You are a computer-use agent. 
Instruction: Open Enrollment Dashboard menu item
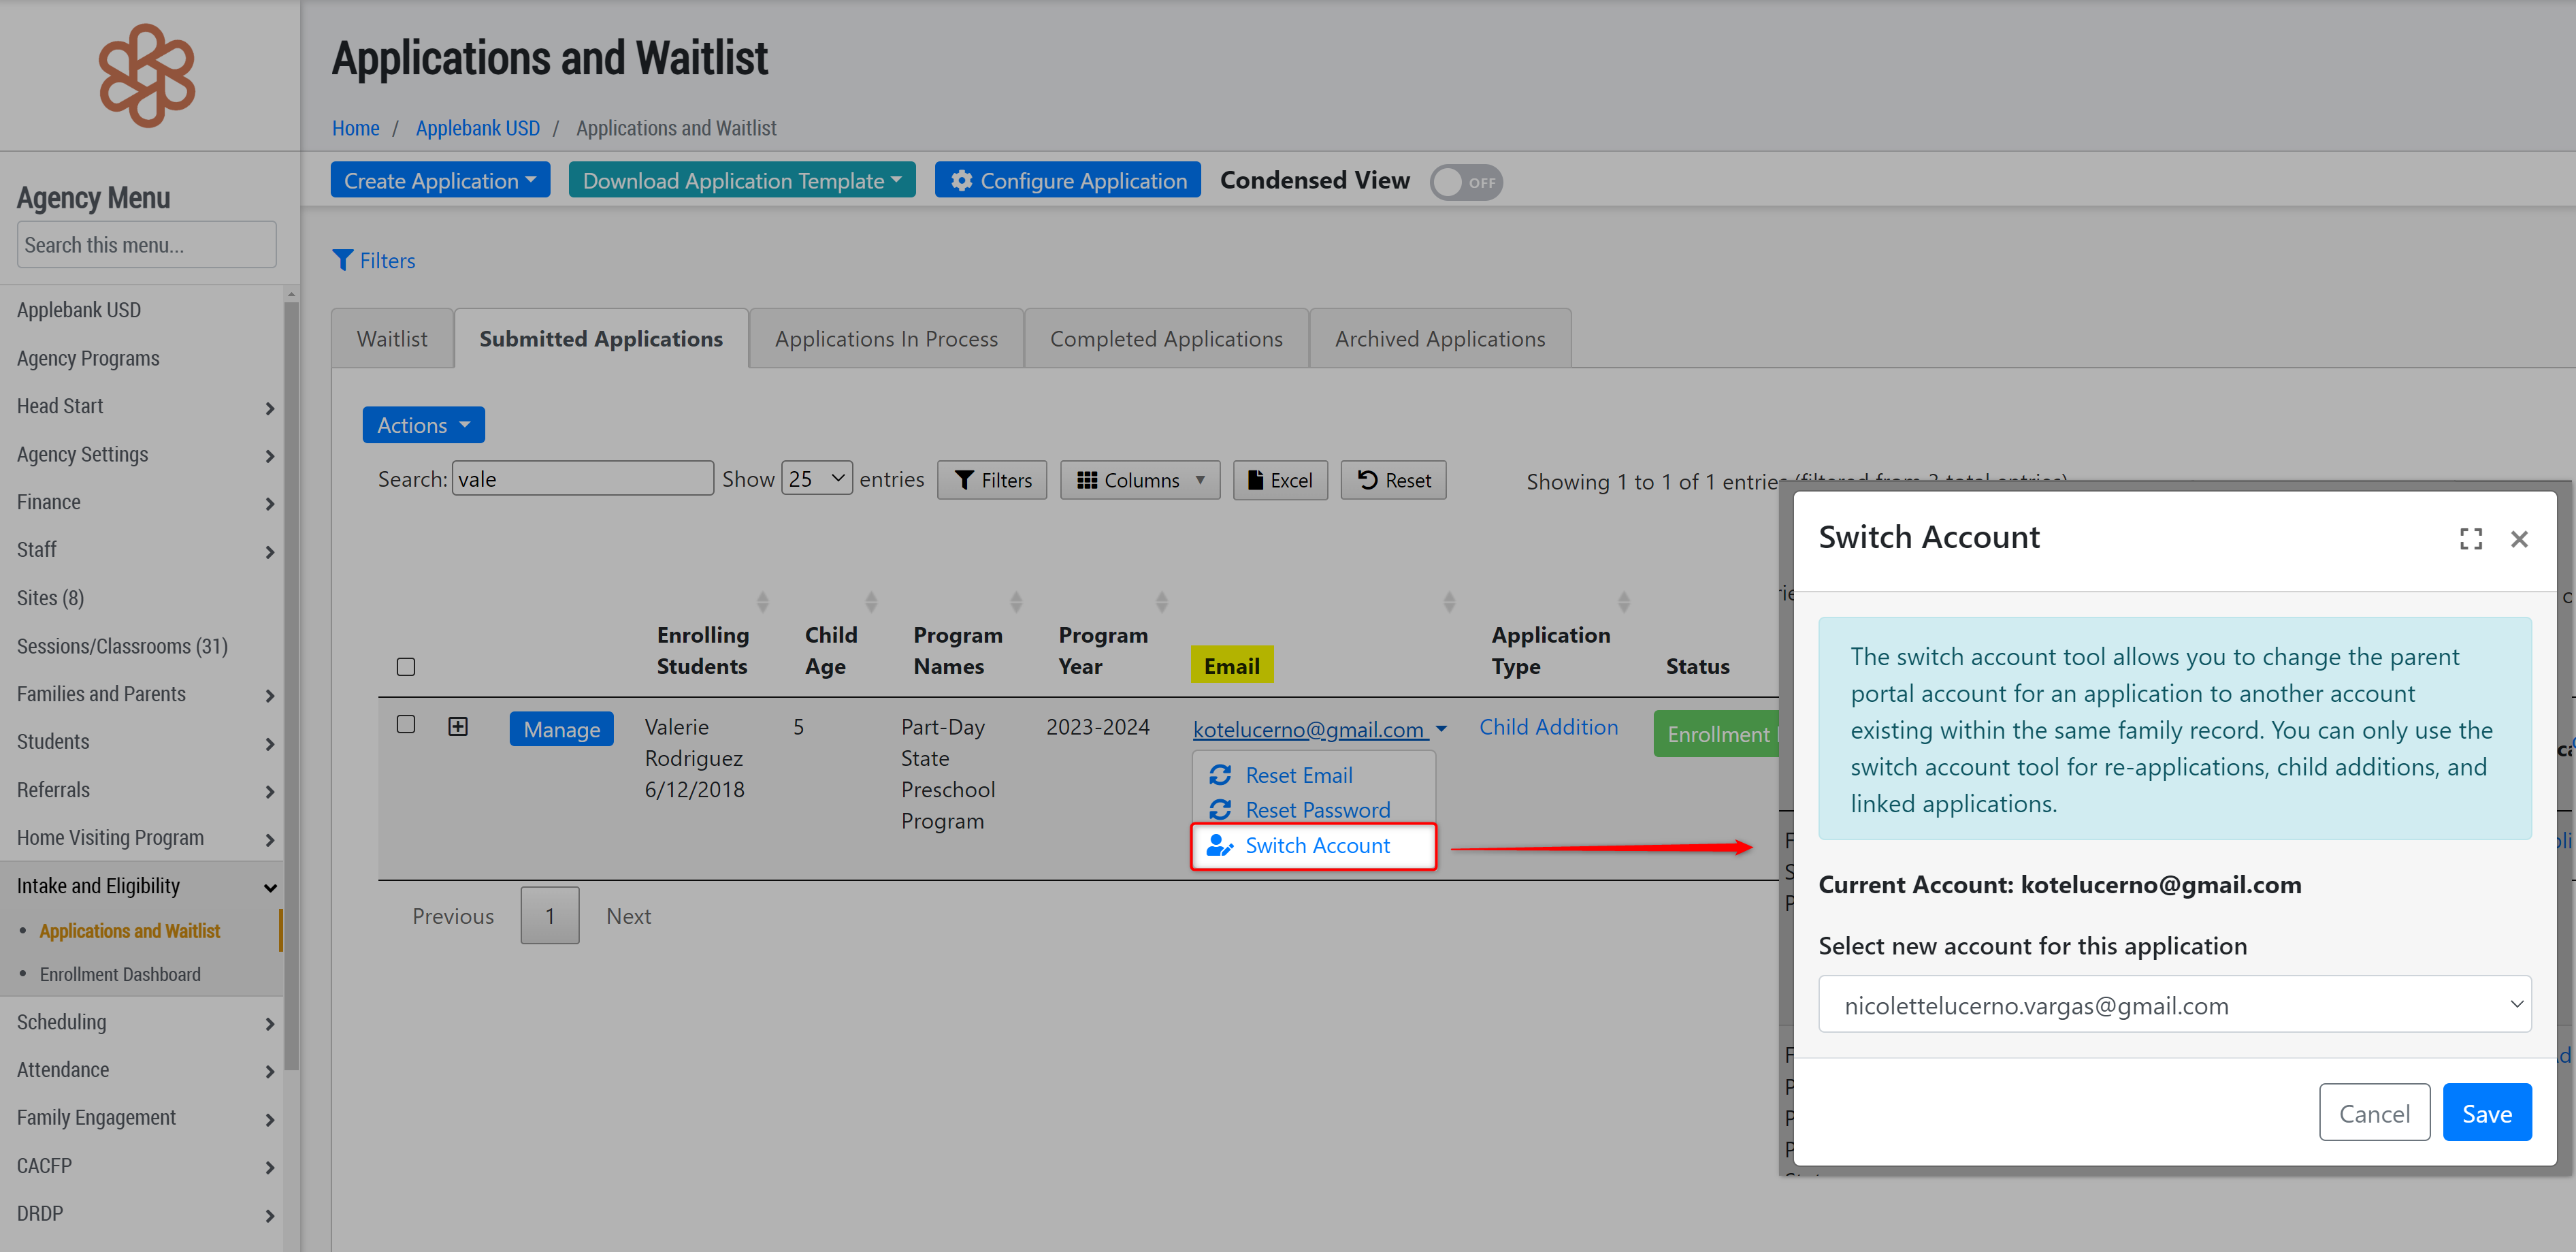tap(120, 974)
